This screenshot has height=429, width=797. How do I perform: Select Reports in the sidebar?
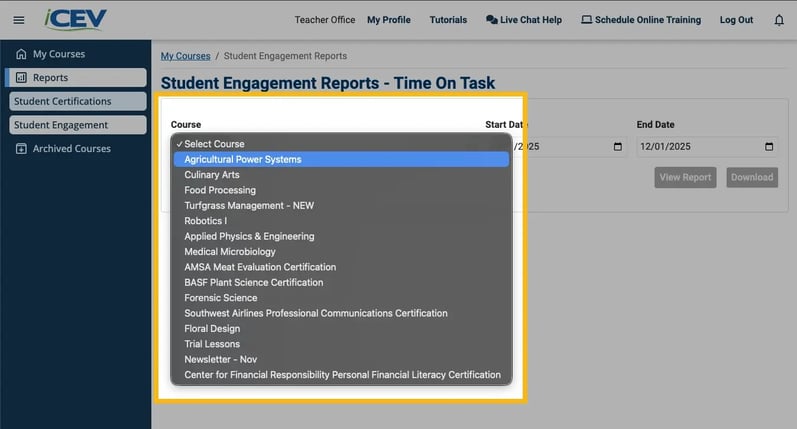(76, 77)
